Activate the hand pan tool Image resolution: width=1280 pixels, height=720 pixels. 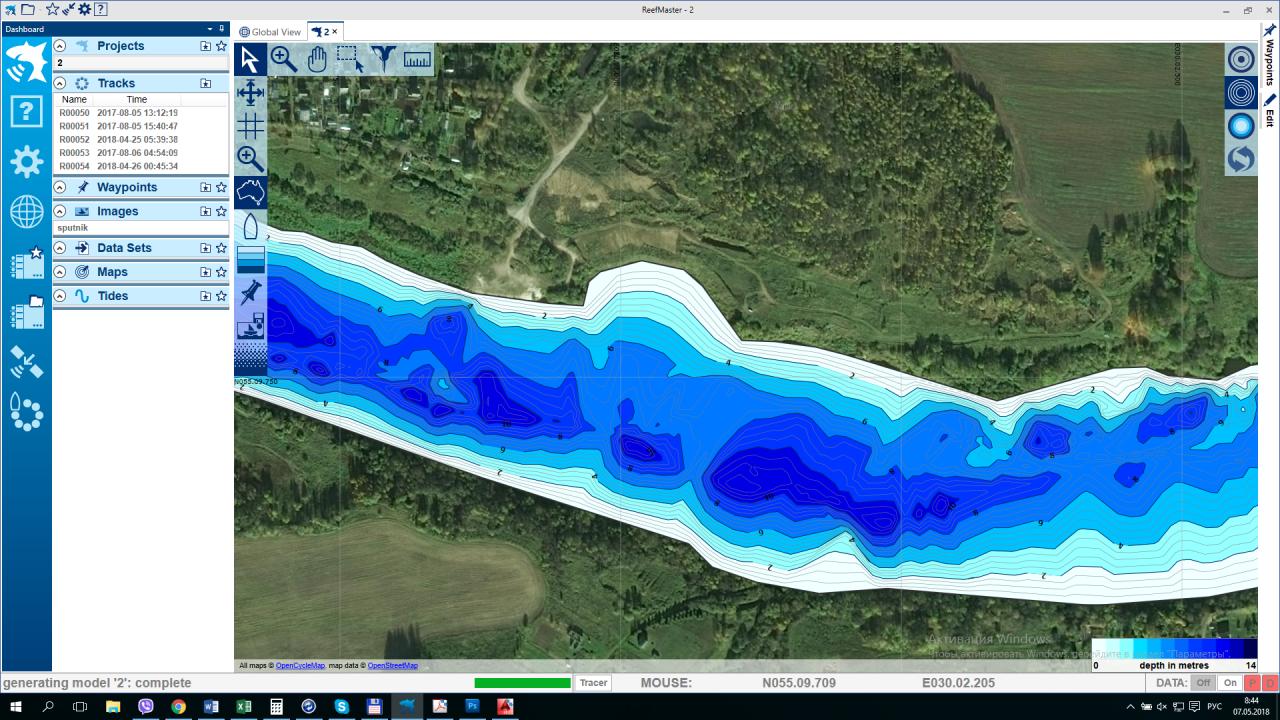click(317, 60)
